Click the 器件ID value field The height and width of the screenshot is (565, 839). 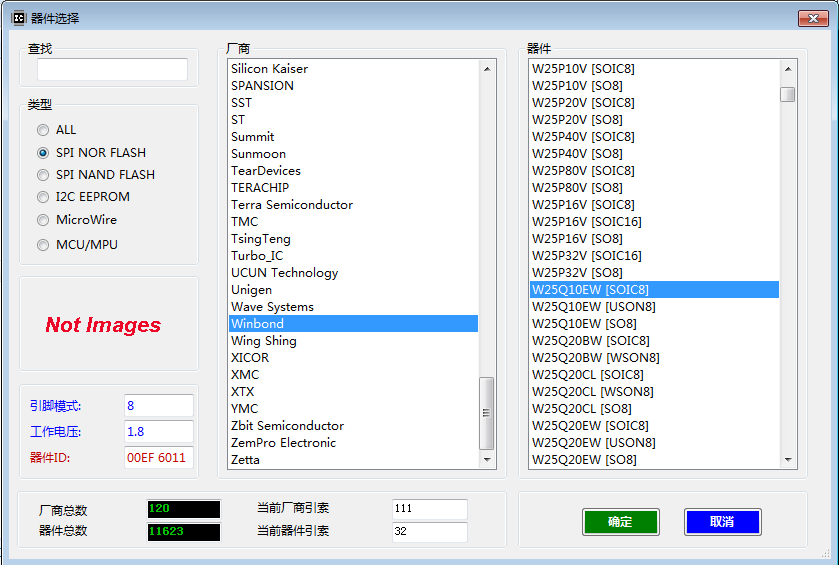pyautogui.click(x=159, y=457)
